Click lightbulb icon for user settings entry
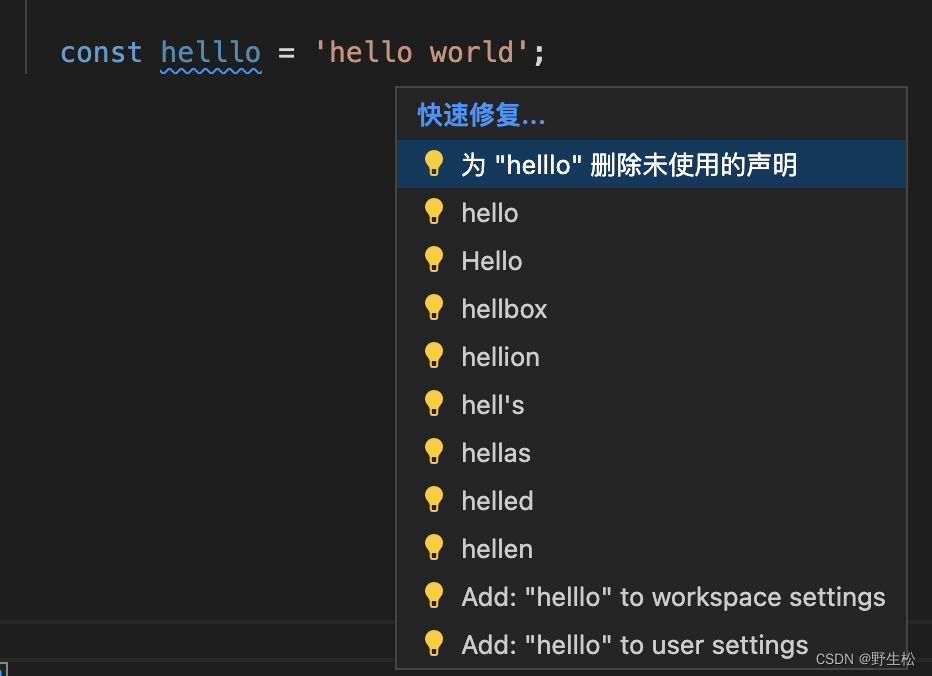 [434, 643]
